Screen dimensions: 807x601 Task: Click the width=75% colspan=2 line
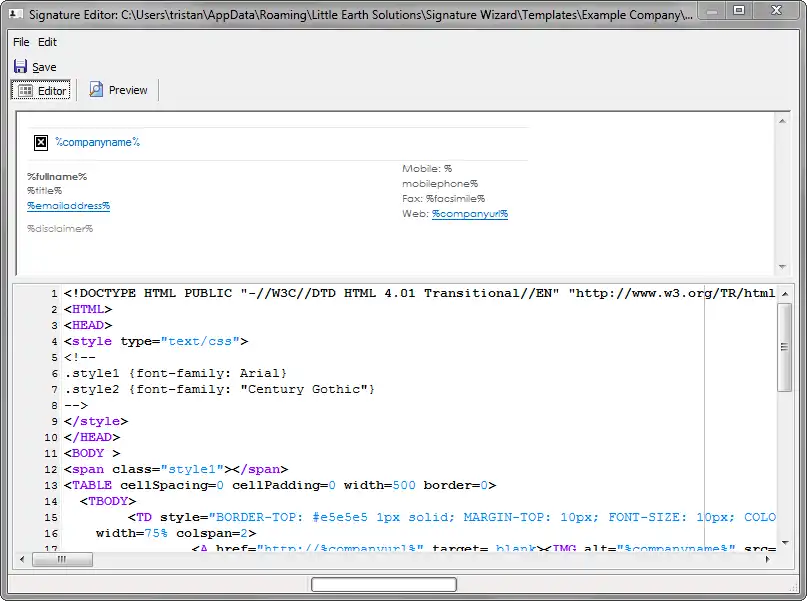(176, 533)
